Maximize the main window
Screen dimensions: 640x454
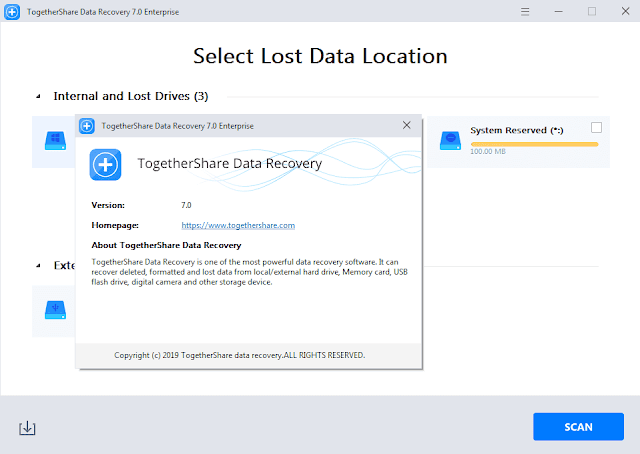click(592, 12)
